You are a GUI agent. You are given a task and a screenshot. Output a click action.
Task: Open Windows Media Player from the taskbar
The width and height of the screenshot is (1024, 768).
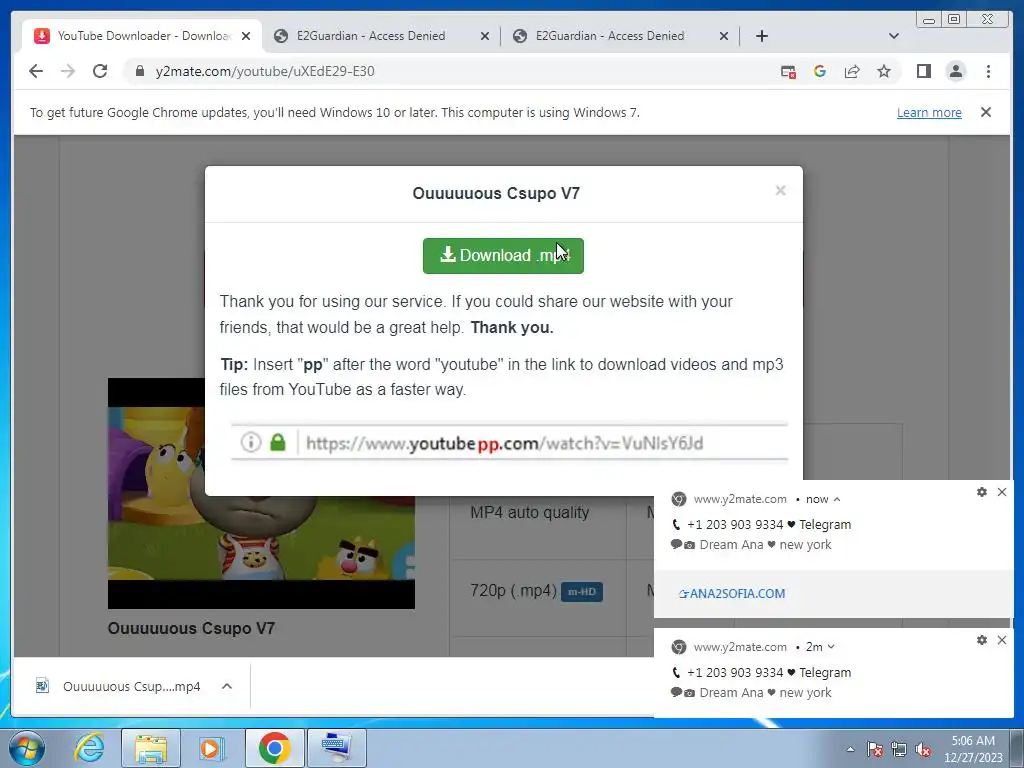coord(212,748)
